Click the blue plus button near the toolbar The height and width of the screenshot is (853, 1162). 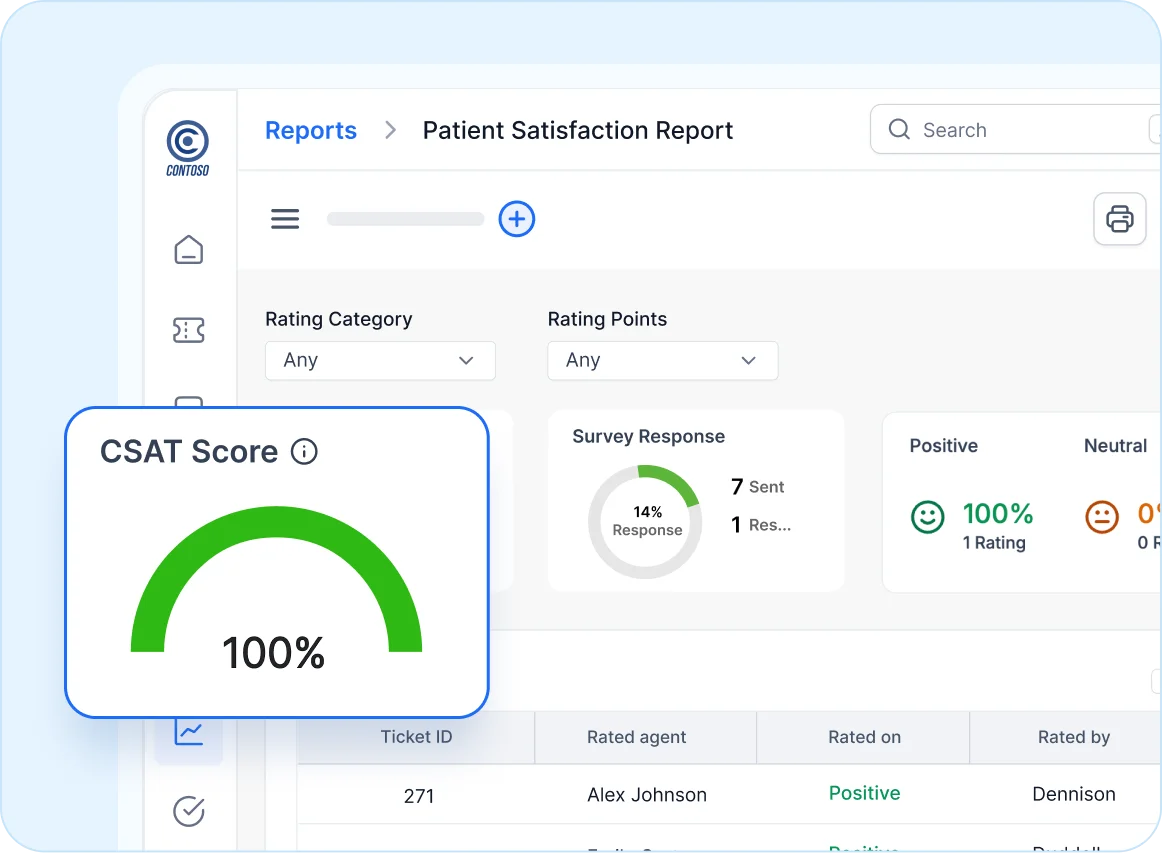517,219
